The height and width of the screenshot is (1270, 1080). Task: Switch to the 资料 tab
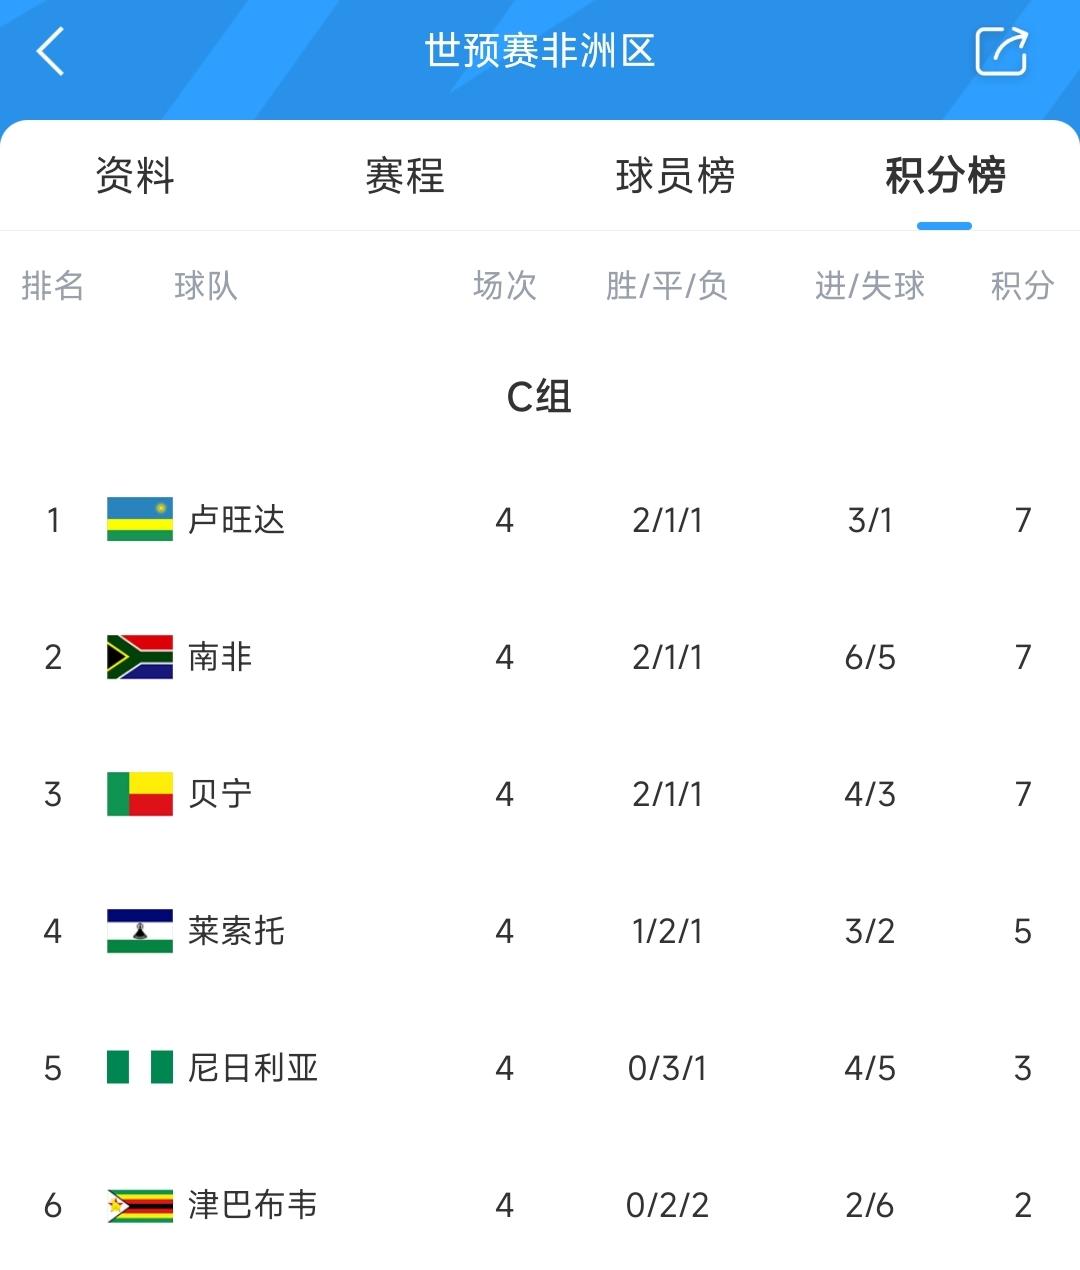pyautogui.click(x=135, y=176)
